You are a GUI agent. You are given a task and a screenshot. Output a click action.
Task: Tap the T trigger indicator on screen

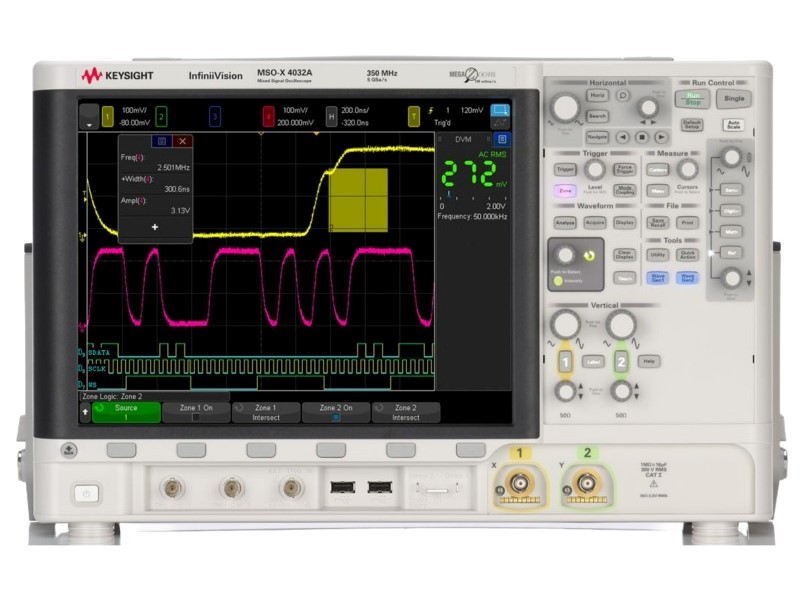pyautogui.click(x=413, y=116)
